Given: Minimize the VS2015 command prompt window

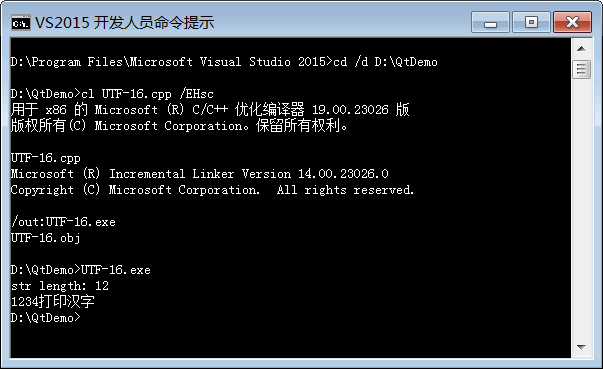Looking at the screenshot, I should pos(490,22).
